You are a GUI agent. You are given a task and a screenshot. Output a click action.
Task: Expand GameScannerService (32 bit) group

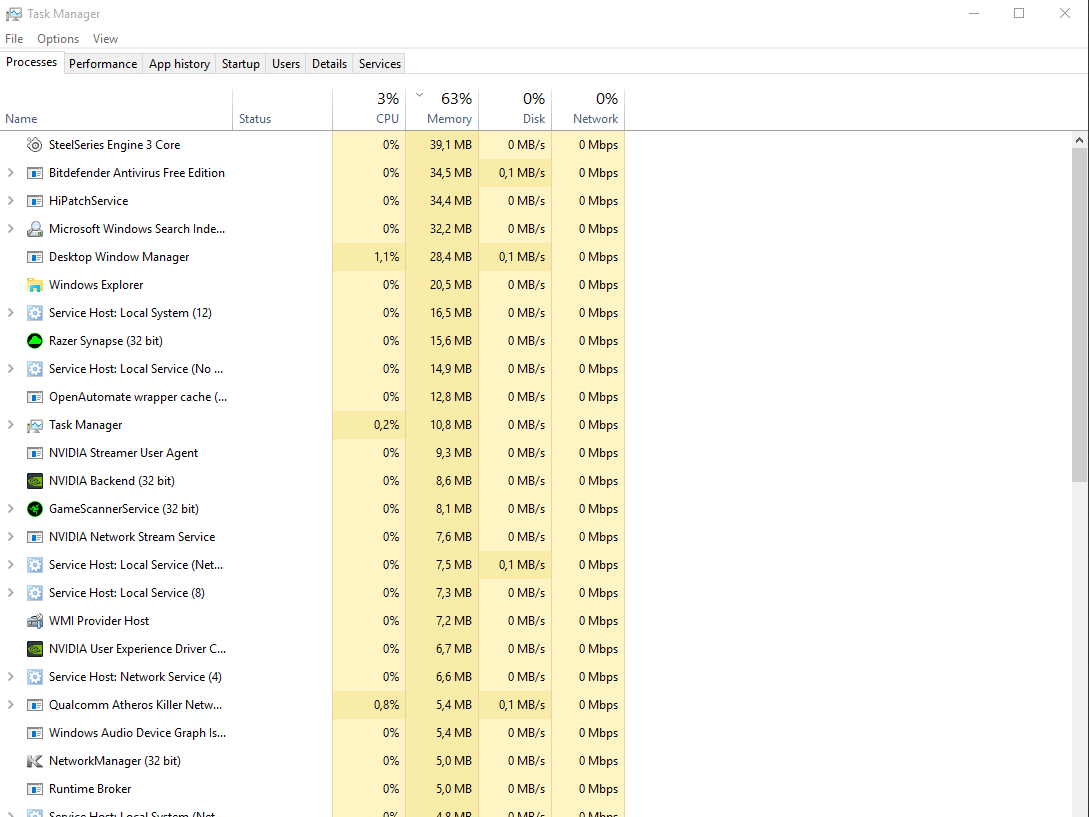[10, 509]
